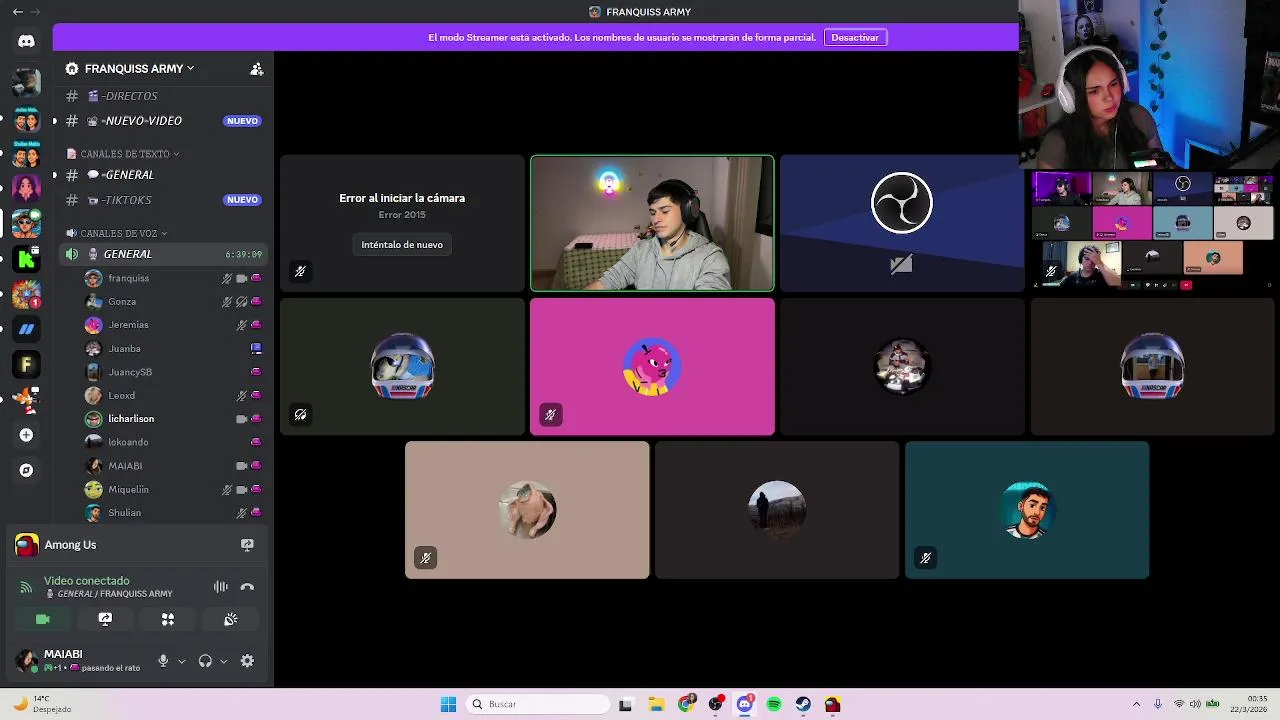The height and width of the screenshot is (720, 1280).
Task: Open Discord direct messages home icon
Action: click(26, 41)
